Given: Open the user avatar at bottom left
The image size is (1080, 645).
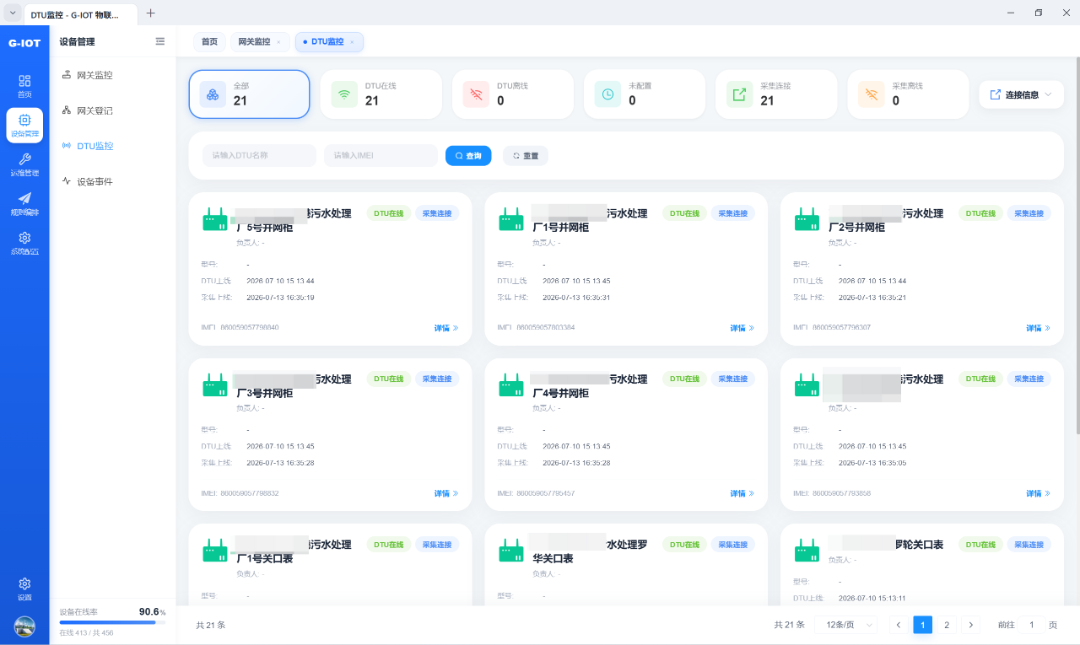Looking at the screenshot, I should [24, 626].
